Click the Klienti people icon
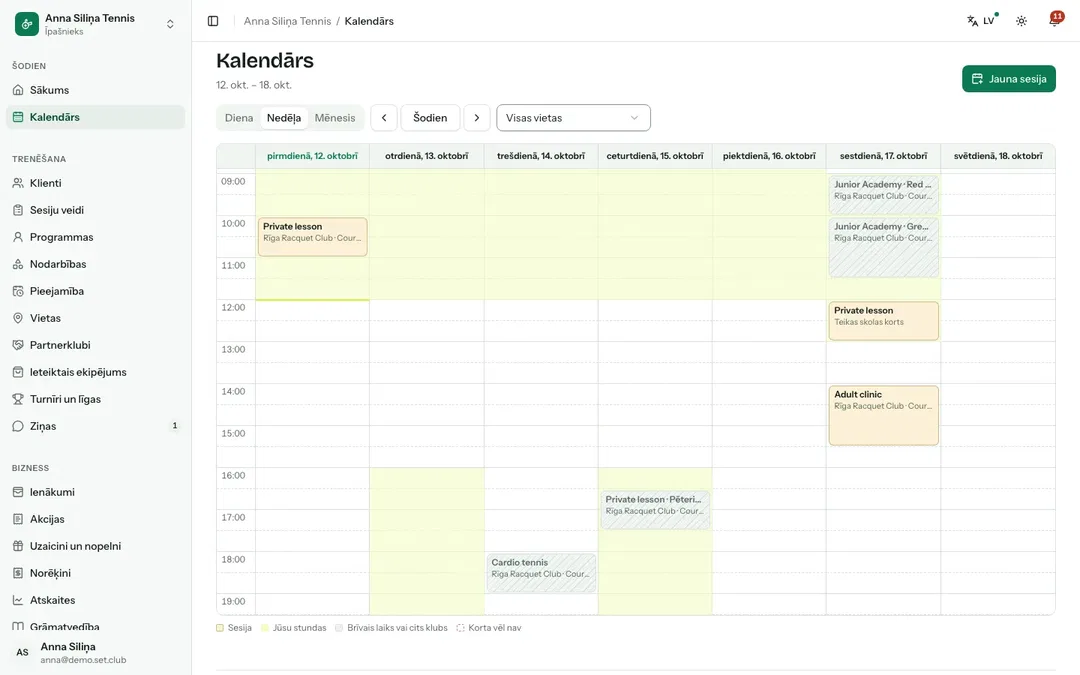The height and width of the screenshot is (675, 1080). tap(18, 183)
